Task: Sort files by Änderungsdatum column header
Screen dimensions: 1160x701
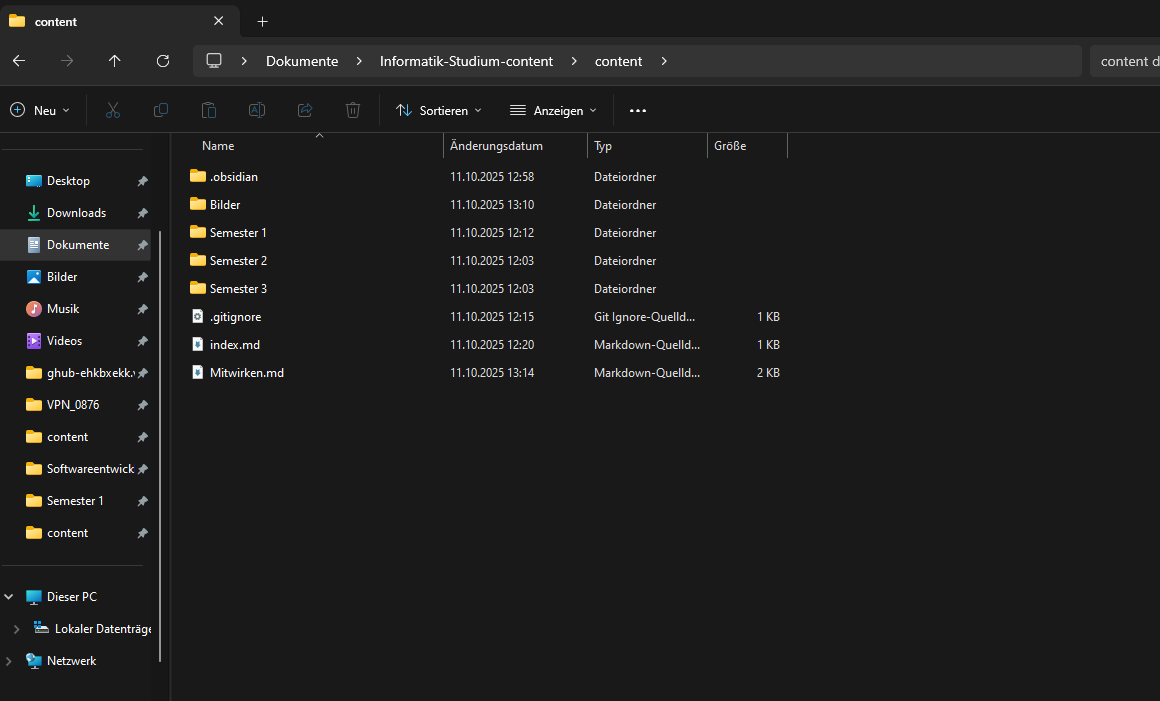Action: click(x=496, y=146)
